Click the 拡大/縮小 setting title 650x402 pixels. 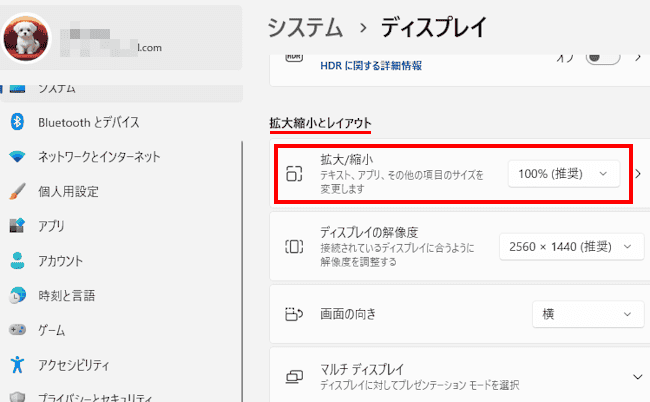[x=347, y=159]
